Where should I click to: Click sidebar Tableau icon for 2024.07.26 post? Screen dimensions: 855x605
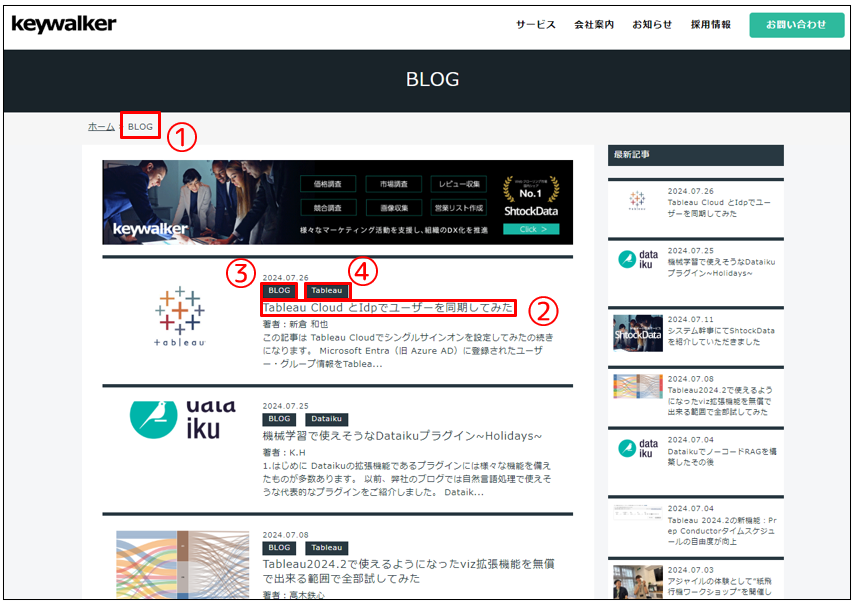coord(637,201)
